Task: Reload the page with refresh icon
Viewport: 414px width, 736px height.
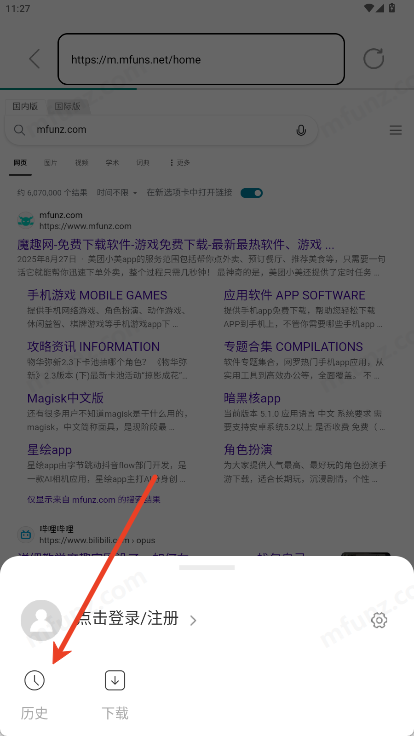Action: click(x=374, y=59)
